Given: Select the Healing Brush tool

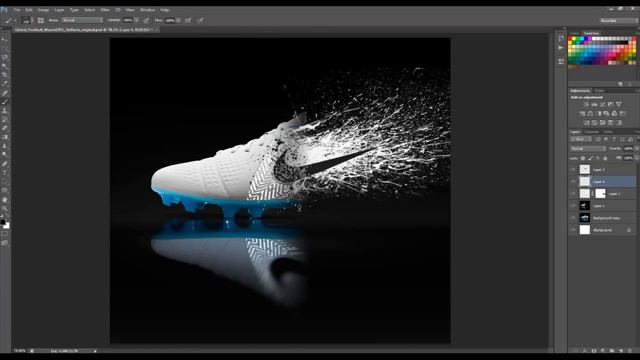Looking at the screenshot, I should [5, 93].
